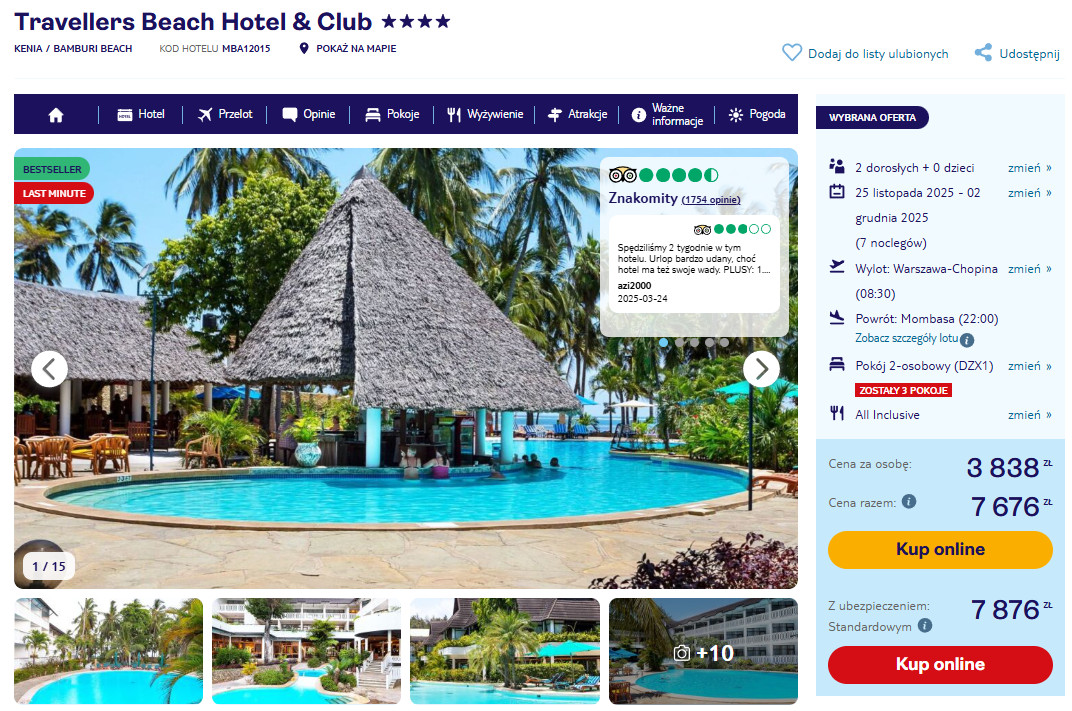Viewport: 1072px width, 711px height.
Task: Open info icon next to Cena razem
Action: (909, 501)
